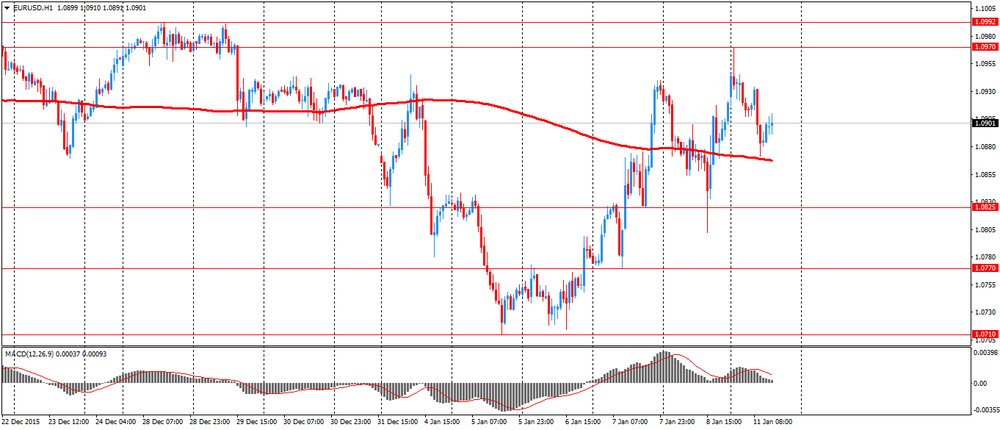
Task: Click the MACD scale value -0.00355
Action: click(x=985, y=411)
